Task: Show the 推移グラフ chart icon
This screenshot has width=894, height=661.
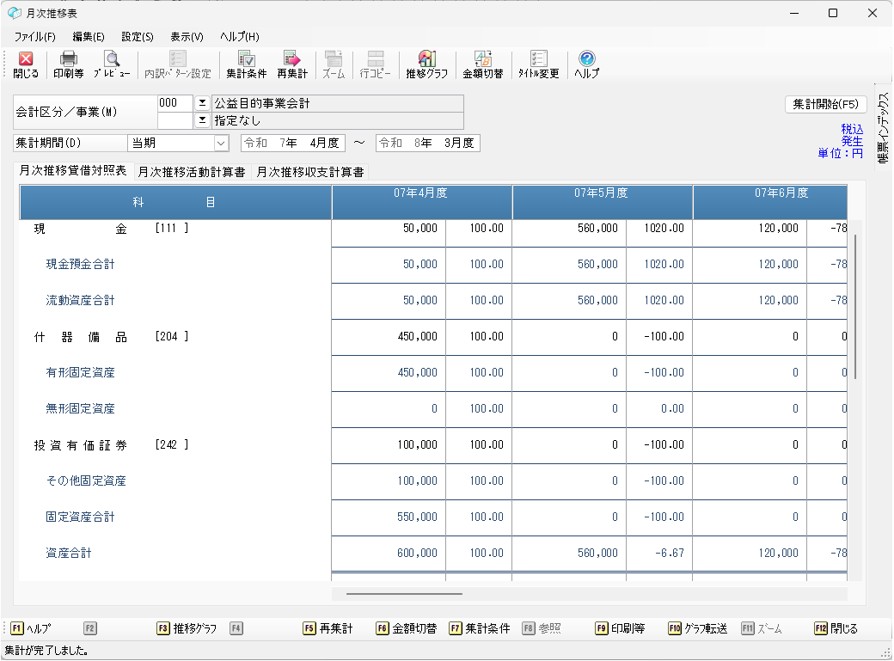Action: click(x=426, y=65)
